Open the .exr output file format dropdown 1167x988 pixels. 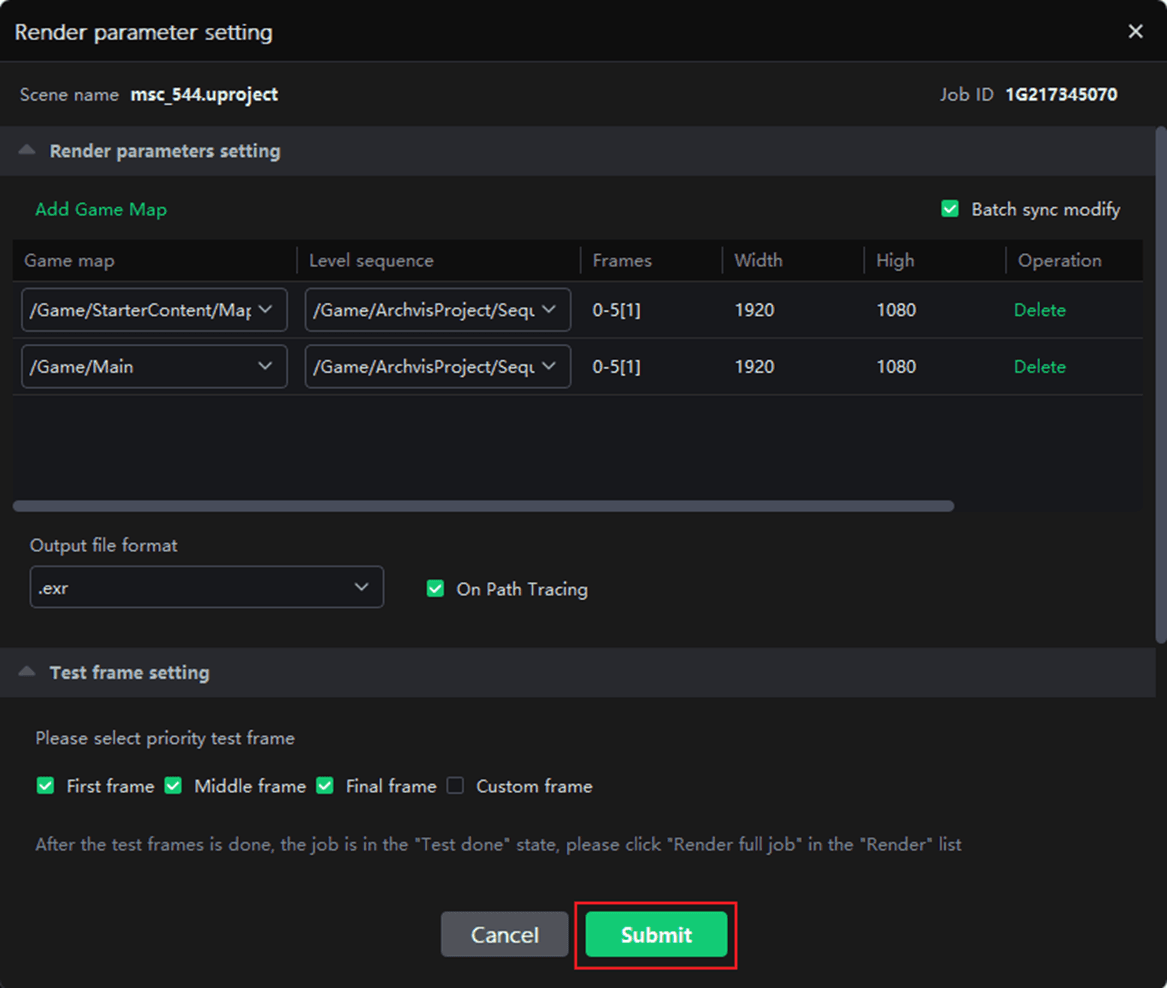point(206,588)
